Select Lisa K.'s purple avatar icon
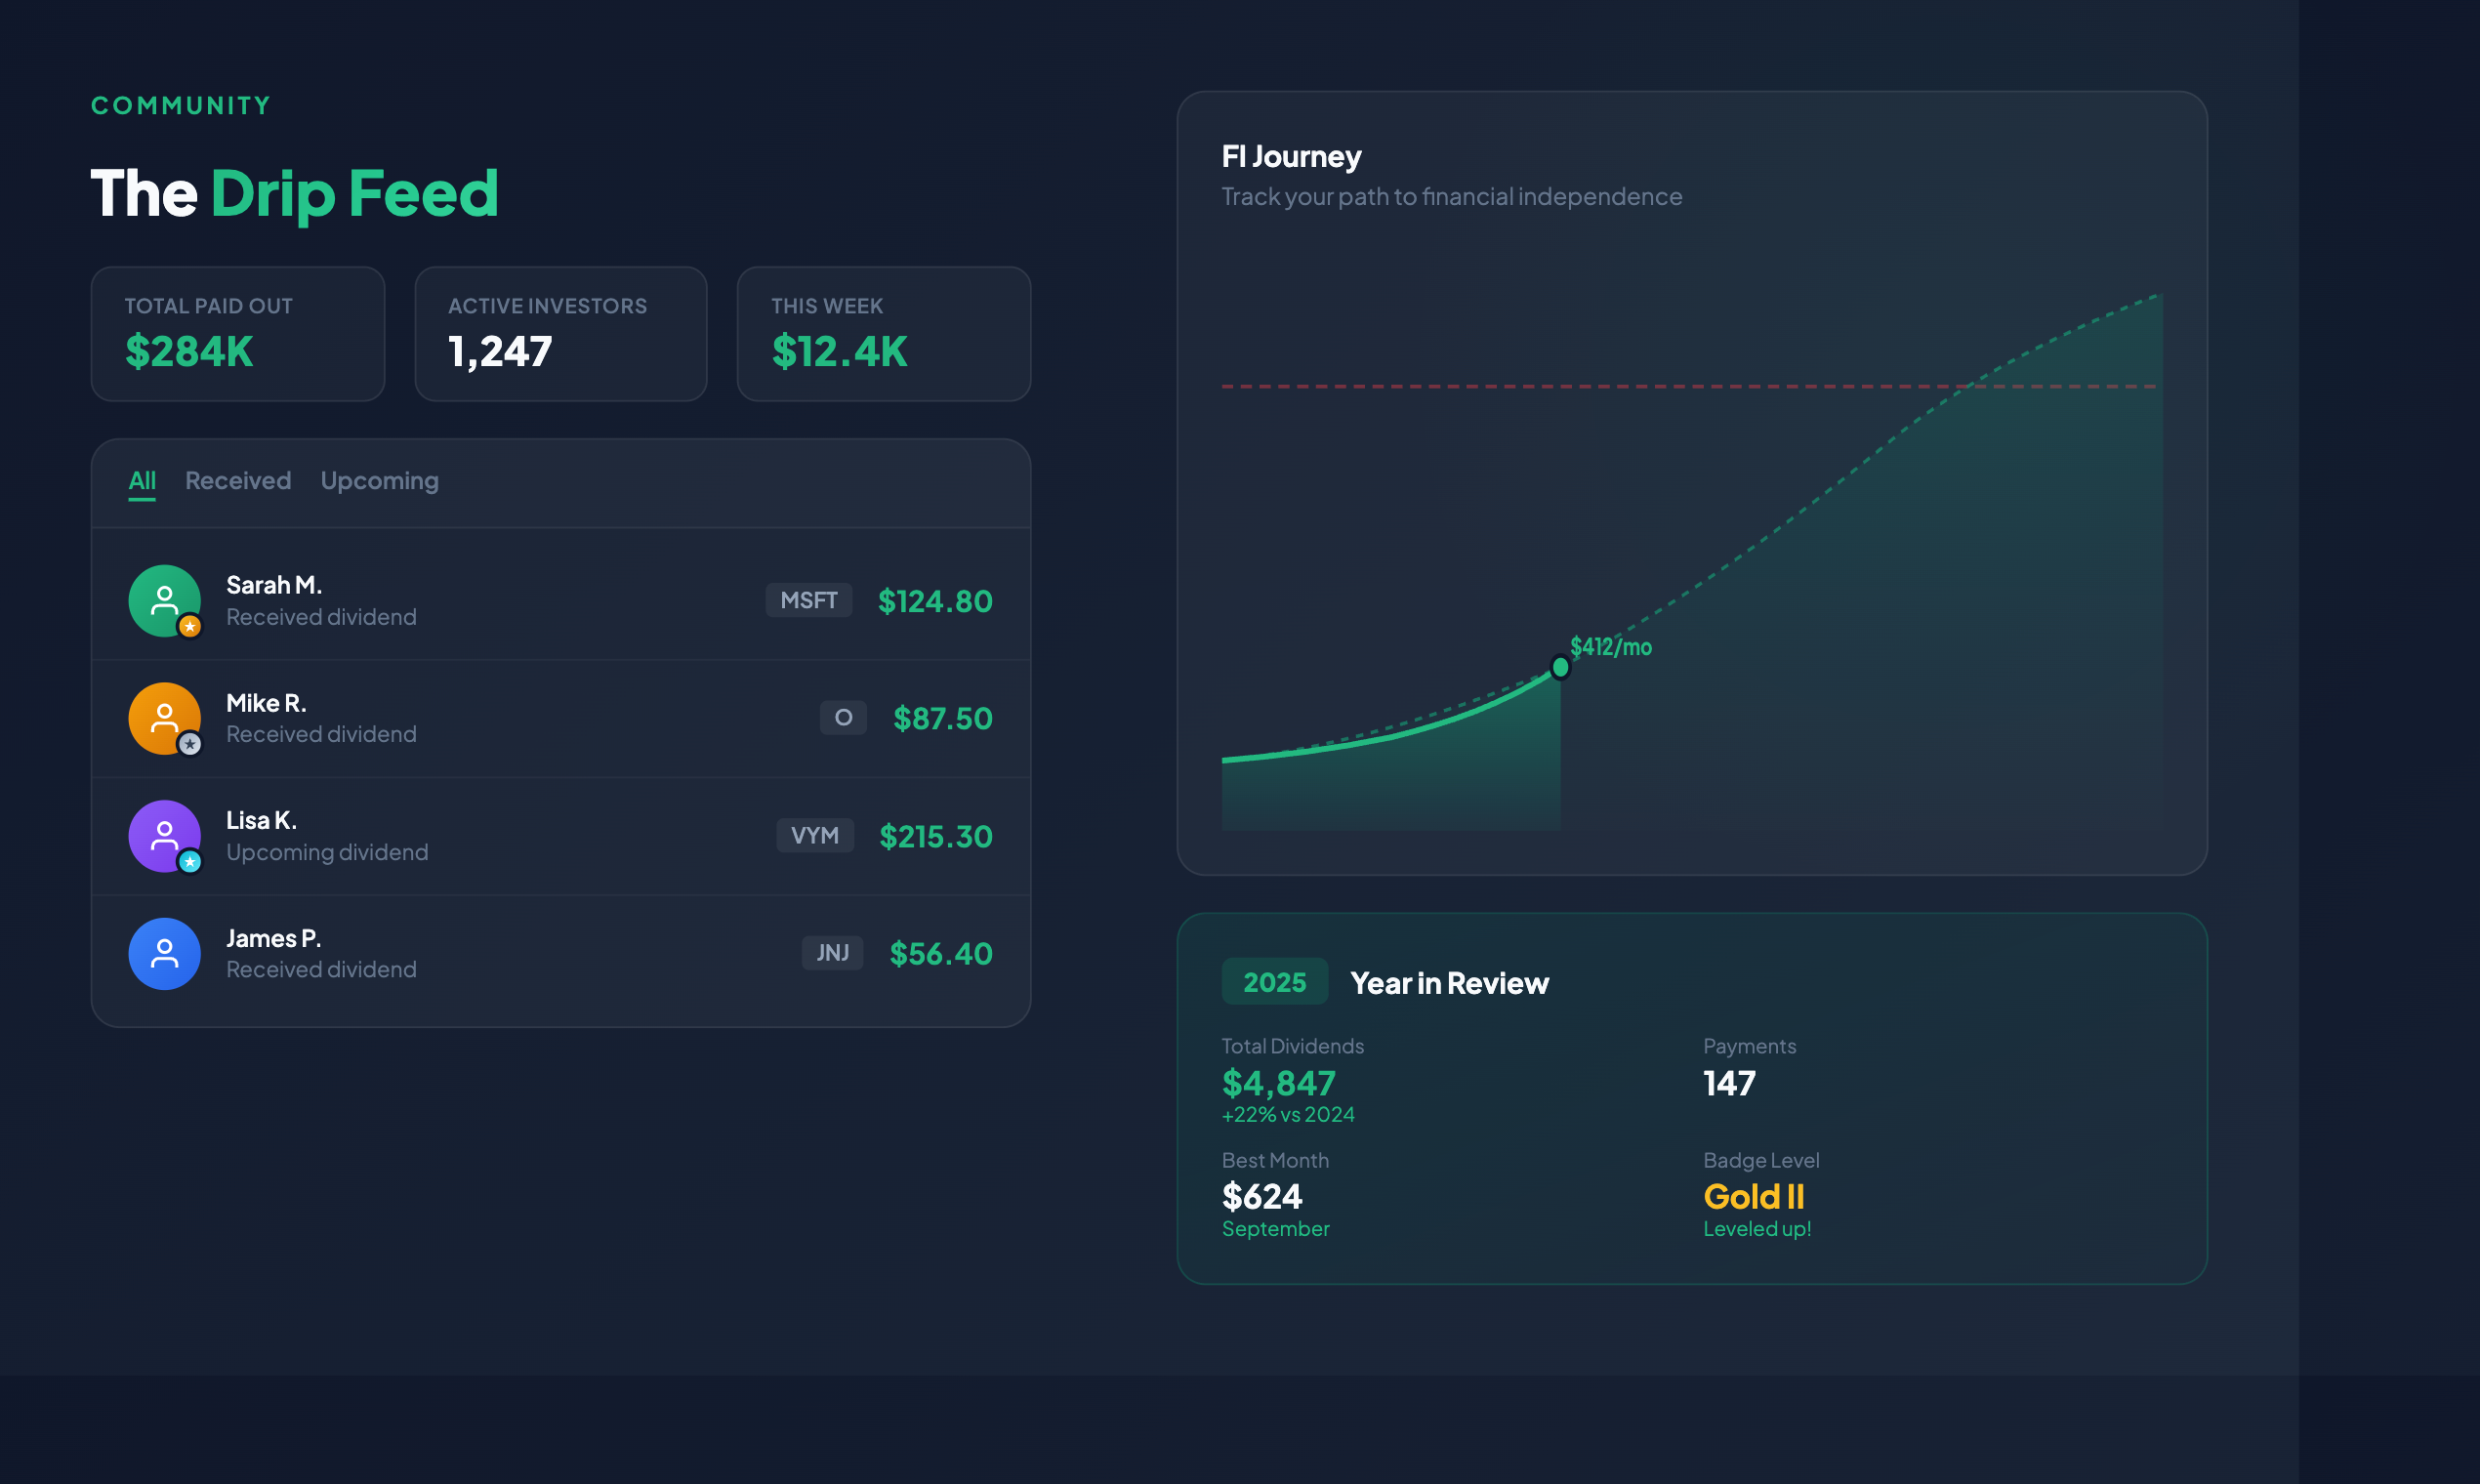The width and height of the screenshot is (2480, 1484). [x=164, y=835]
